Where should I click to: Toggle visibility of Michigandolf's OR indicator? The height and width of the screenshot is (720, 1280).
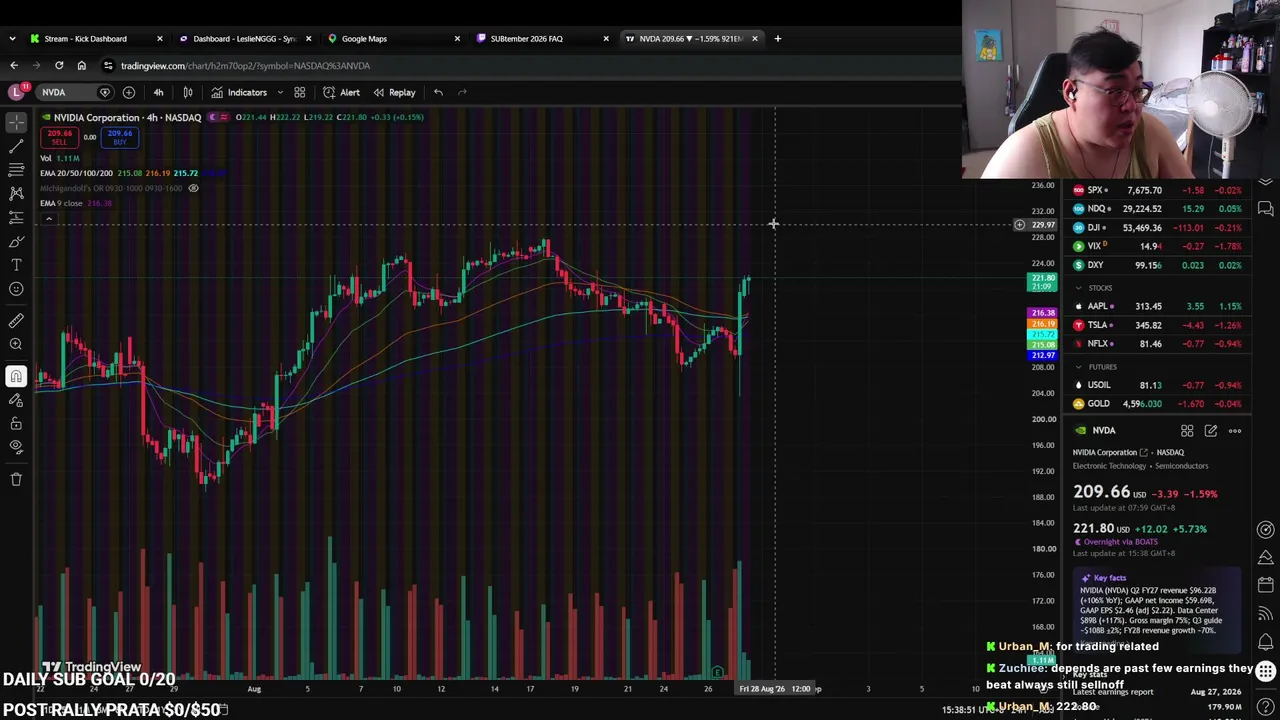193,188
